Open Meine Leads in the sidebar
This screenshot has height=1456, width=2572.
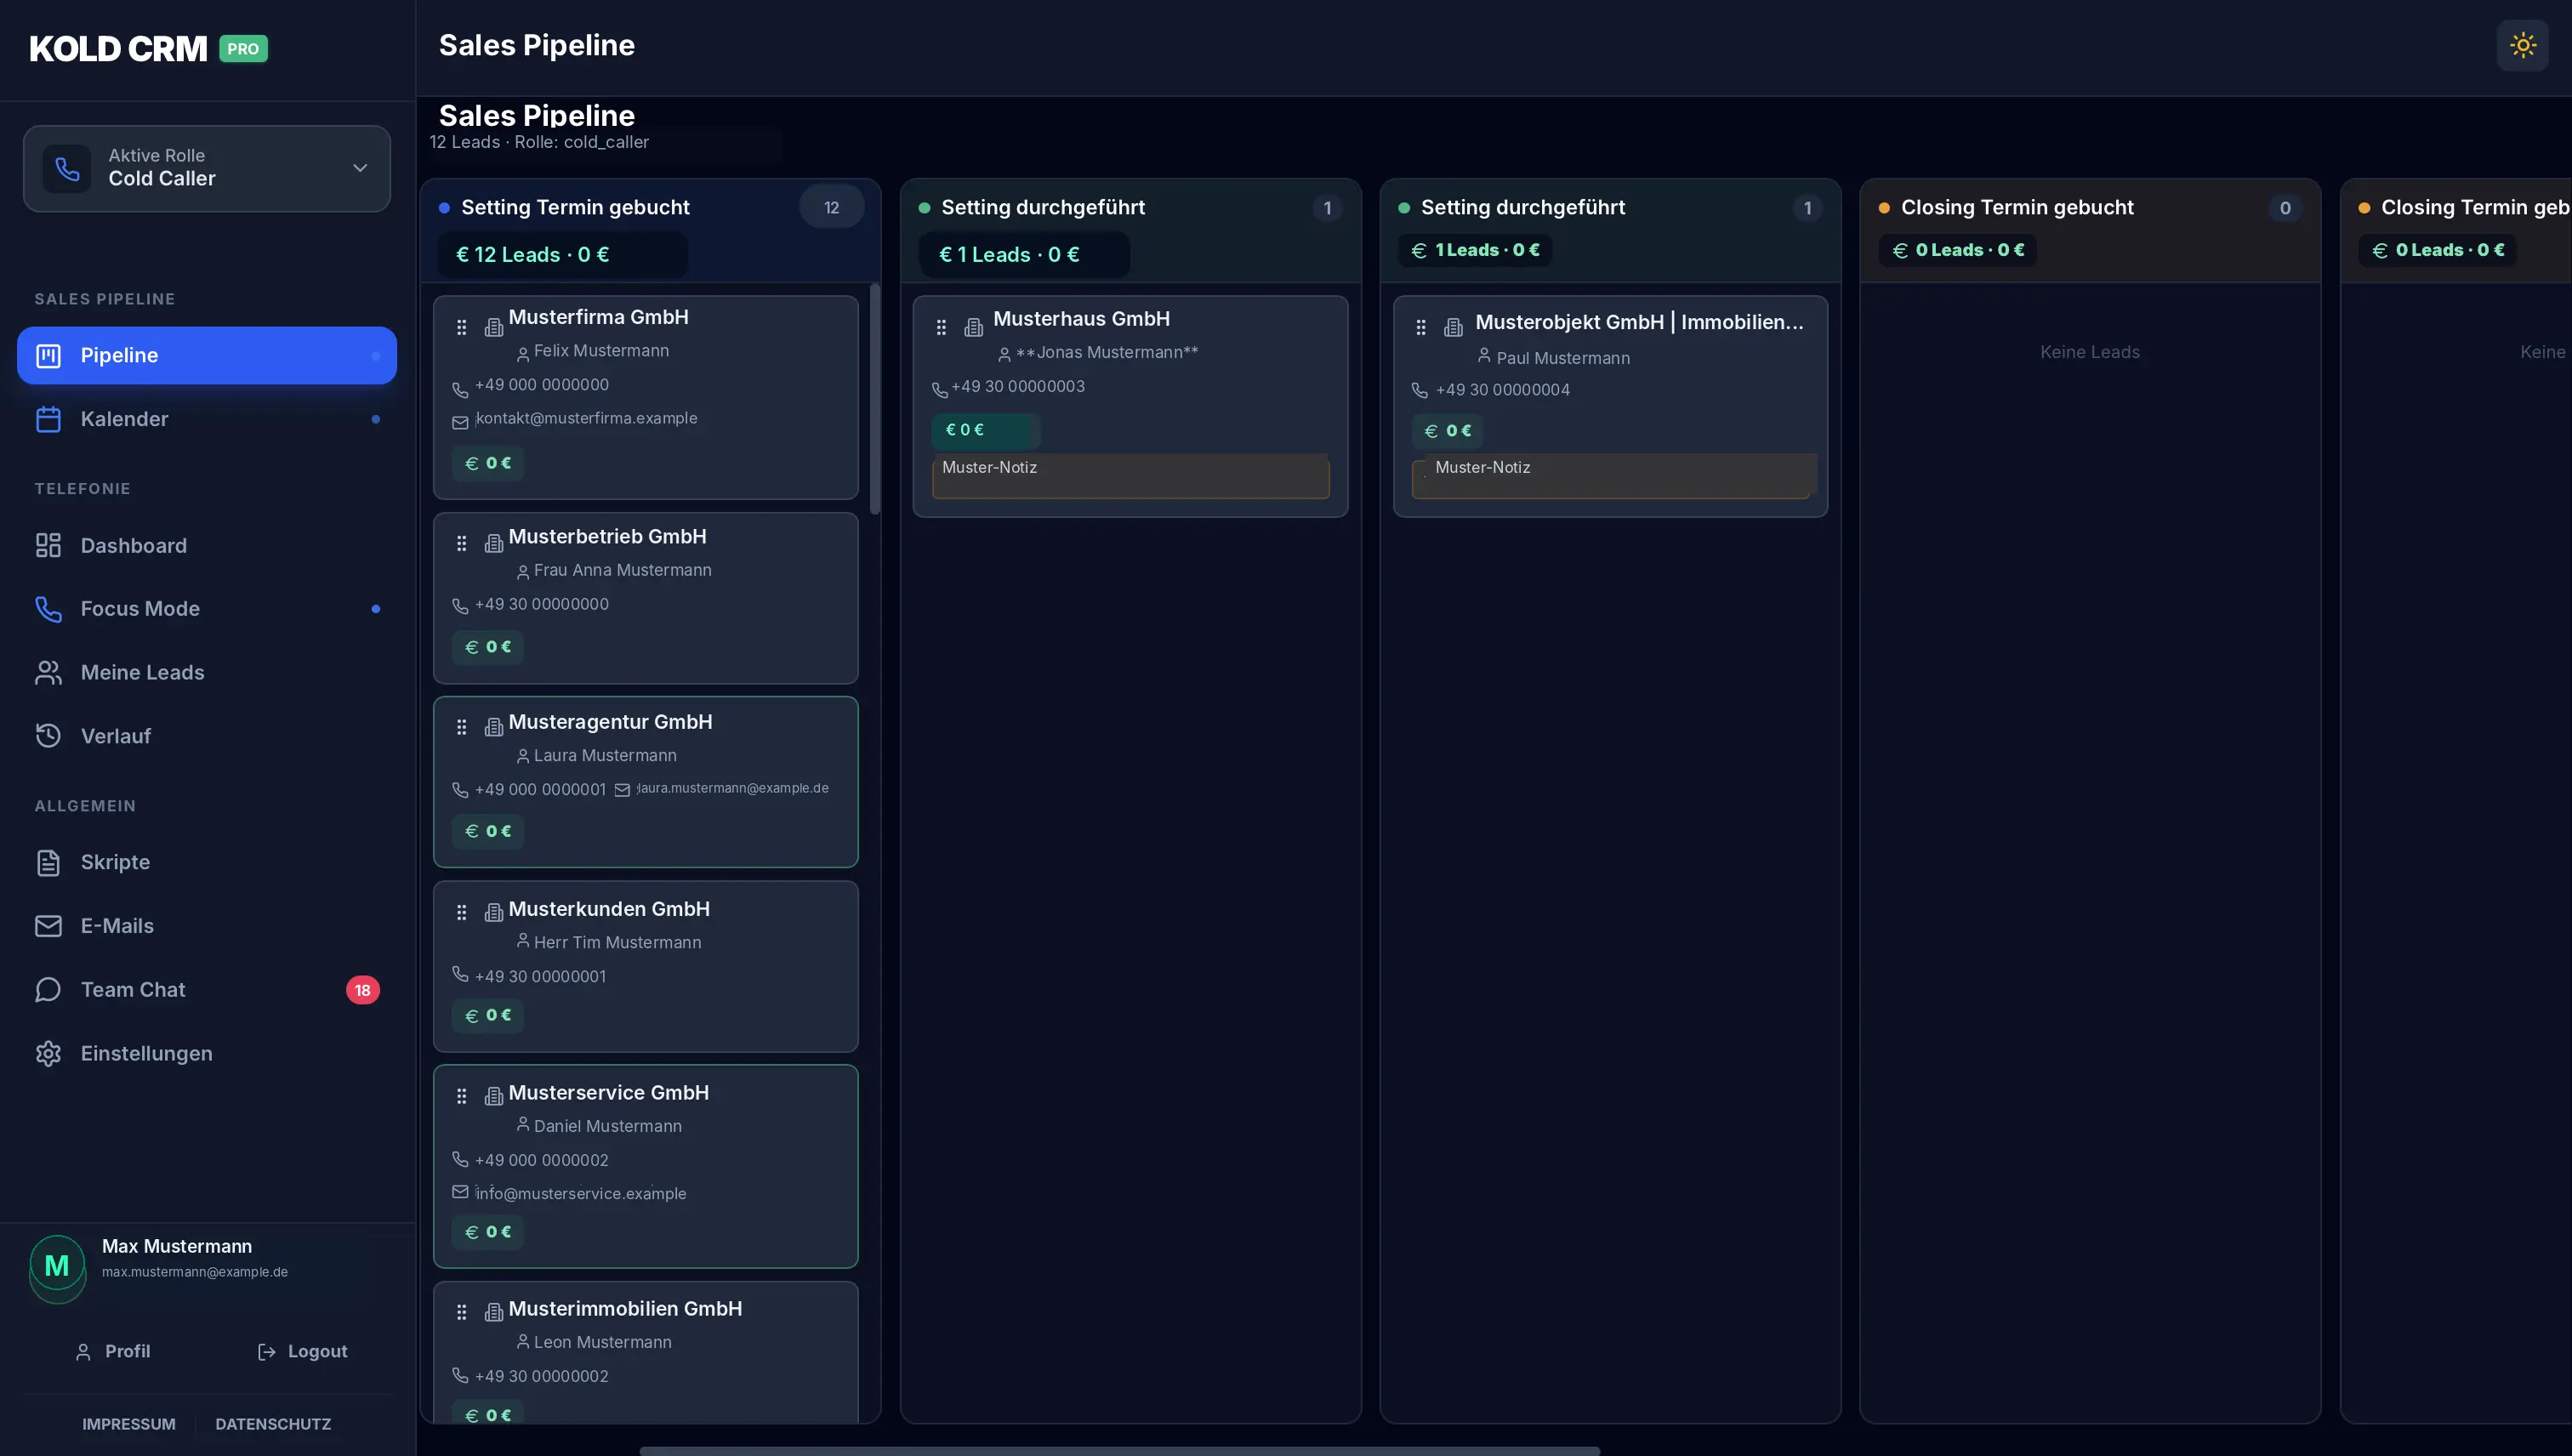point(207,672)
